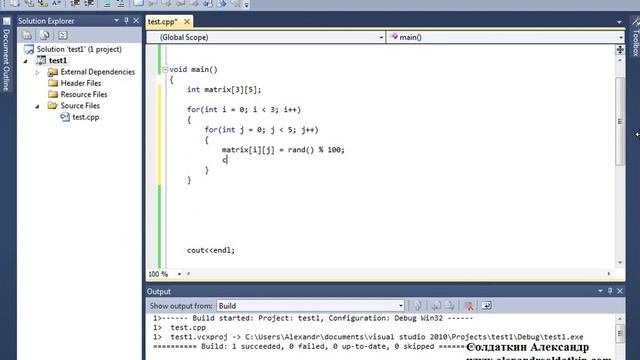640x360 pixels.
Task: Click the 'matrix[i][j] = rand() % 100;' line
Action: coord(283,150)
